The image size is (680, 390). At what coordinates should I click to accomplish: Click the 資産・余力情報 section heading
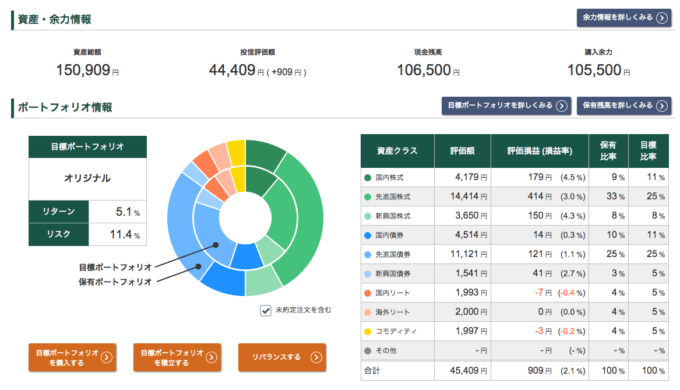(x=54, y=20)
